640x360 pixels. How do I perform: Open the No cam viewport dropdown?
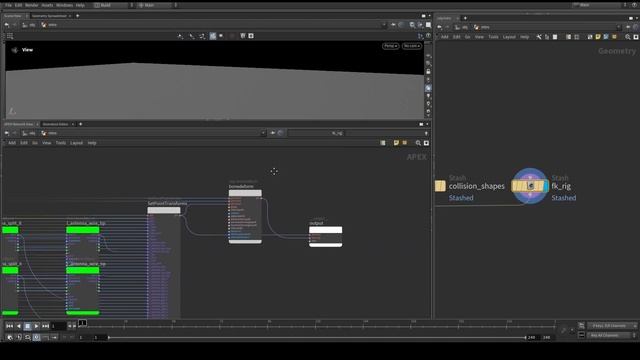coord(411,46)
